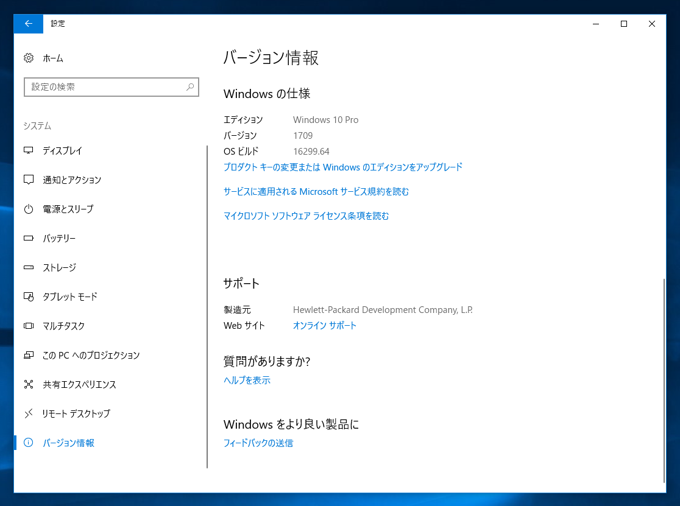The width and height of the screenshot is (680, 506).
Task: Click the バージョン情報 info circle icon
Action: click(29, 443)
